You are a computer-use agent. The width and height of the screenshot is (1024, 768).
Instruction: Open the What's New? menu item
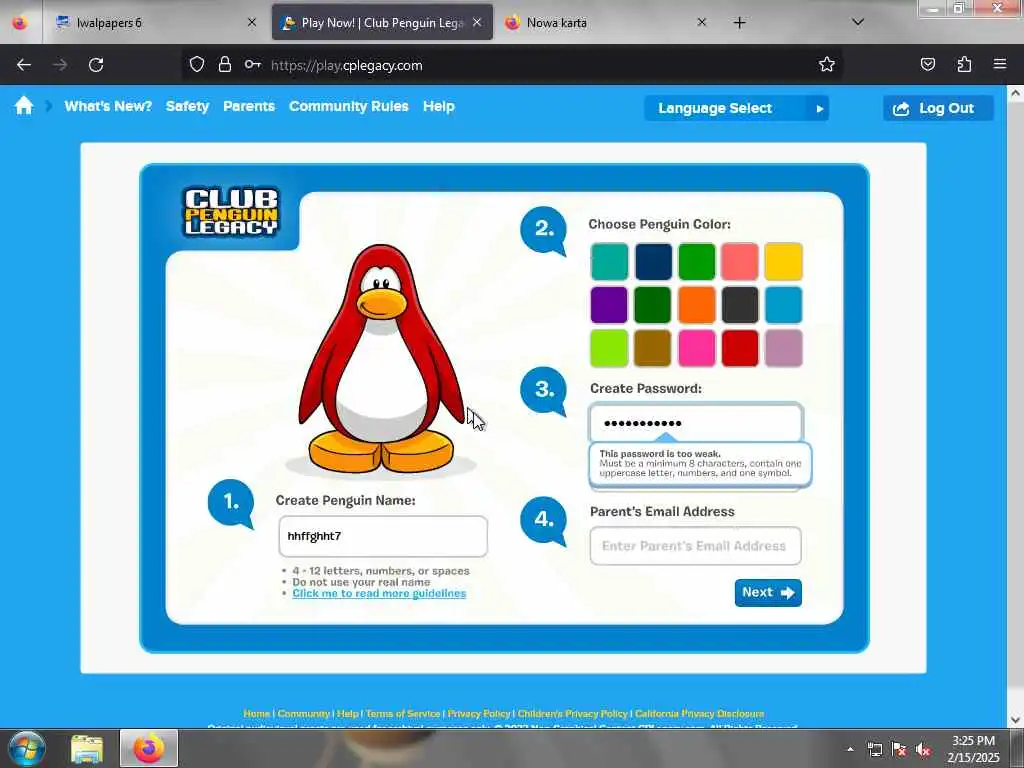pyautogui.click(x=108, y=106)
